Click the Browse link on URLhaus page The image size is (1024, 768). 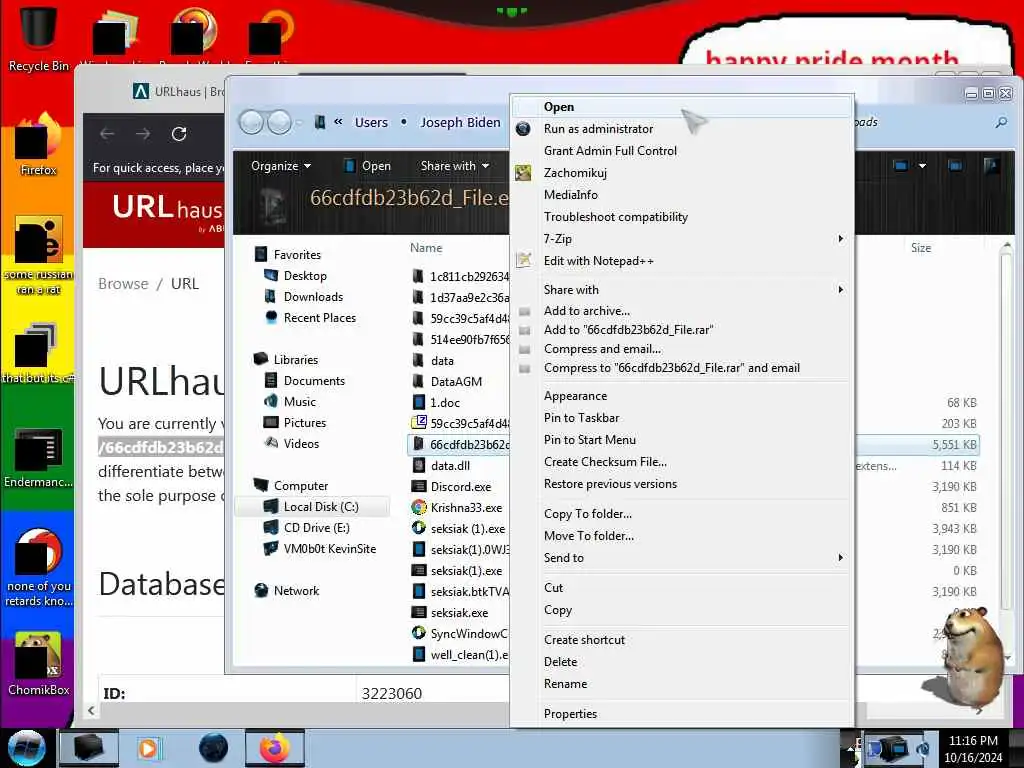(x=123, y=283)
